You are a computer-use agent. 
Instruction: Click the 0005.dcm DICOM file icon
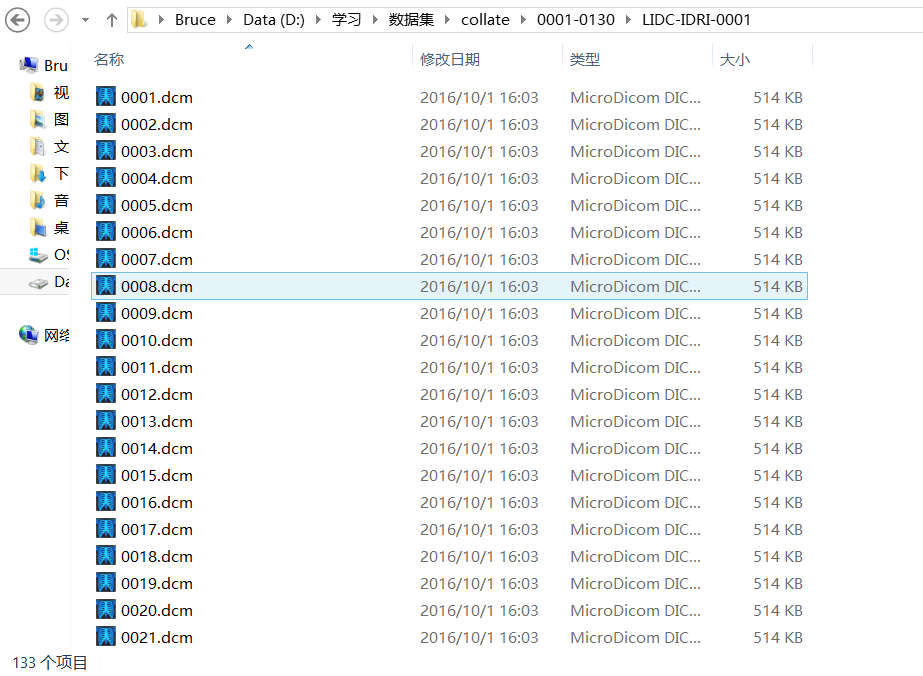[x=106, y=205]
